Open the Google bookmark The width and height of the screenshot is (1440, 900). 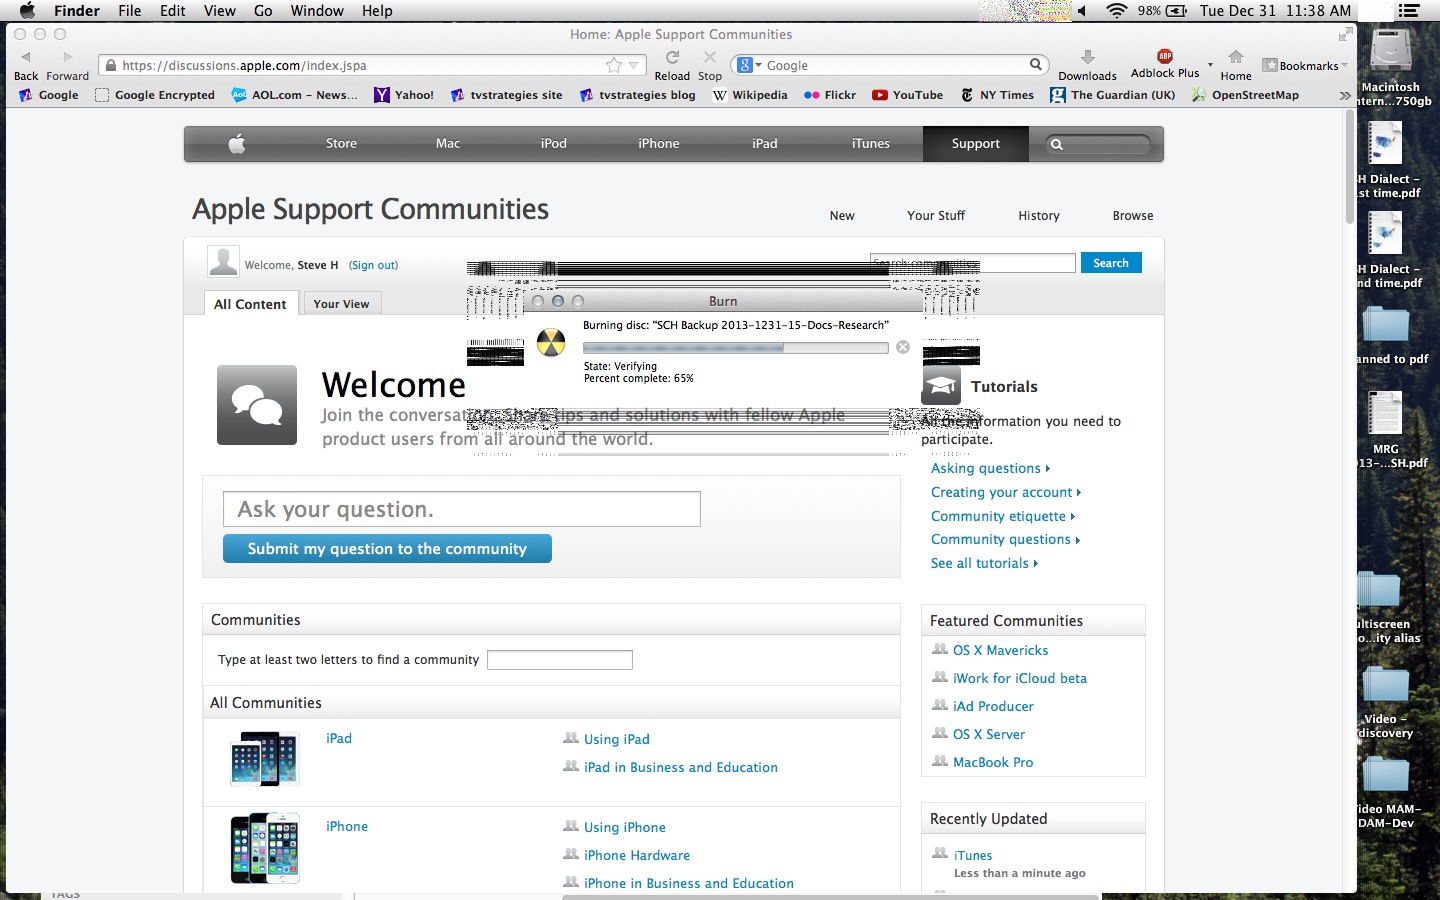pos(49,95)
